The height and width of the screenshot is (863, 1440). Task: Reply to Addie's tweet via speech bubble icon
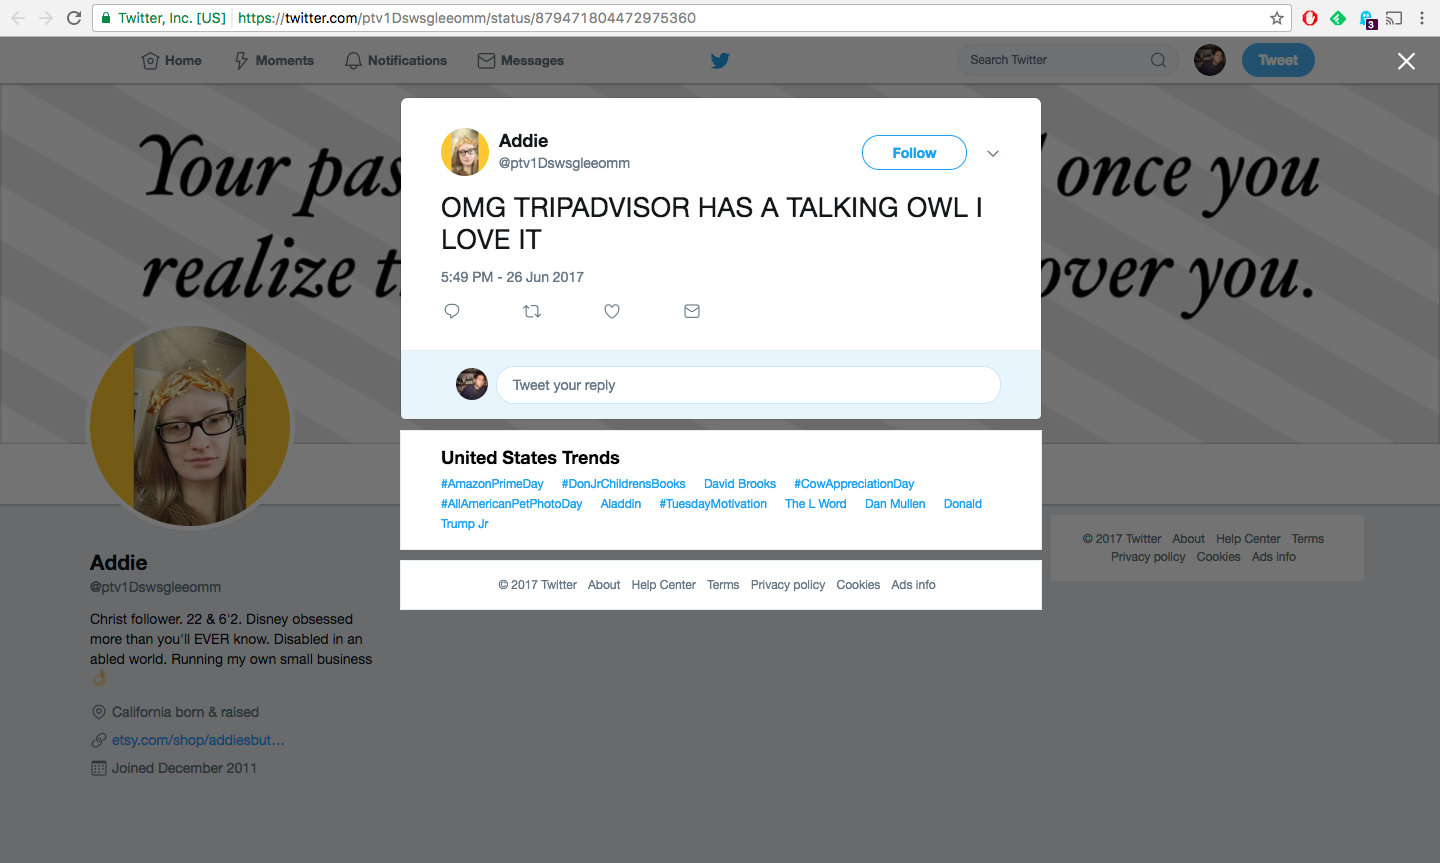[x=452, y=311]
